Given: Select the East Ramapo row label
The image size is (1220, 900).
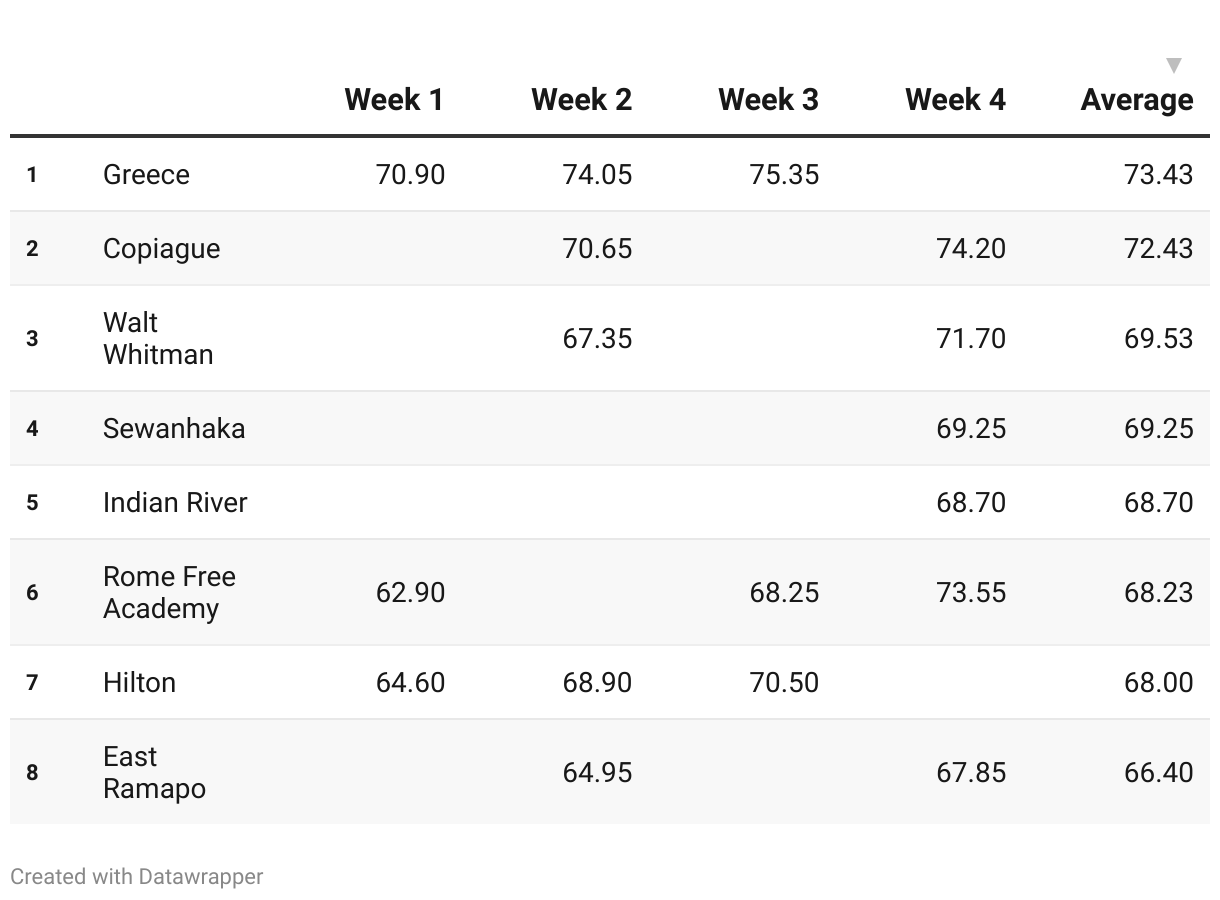Looking at the screenshot, I should tap(154, 772).
